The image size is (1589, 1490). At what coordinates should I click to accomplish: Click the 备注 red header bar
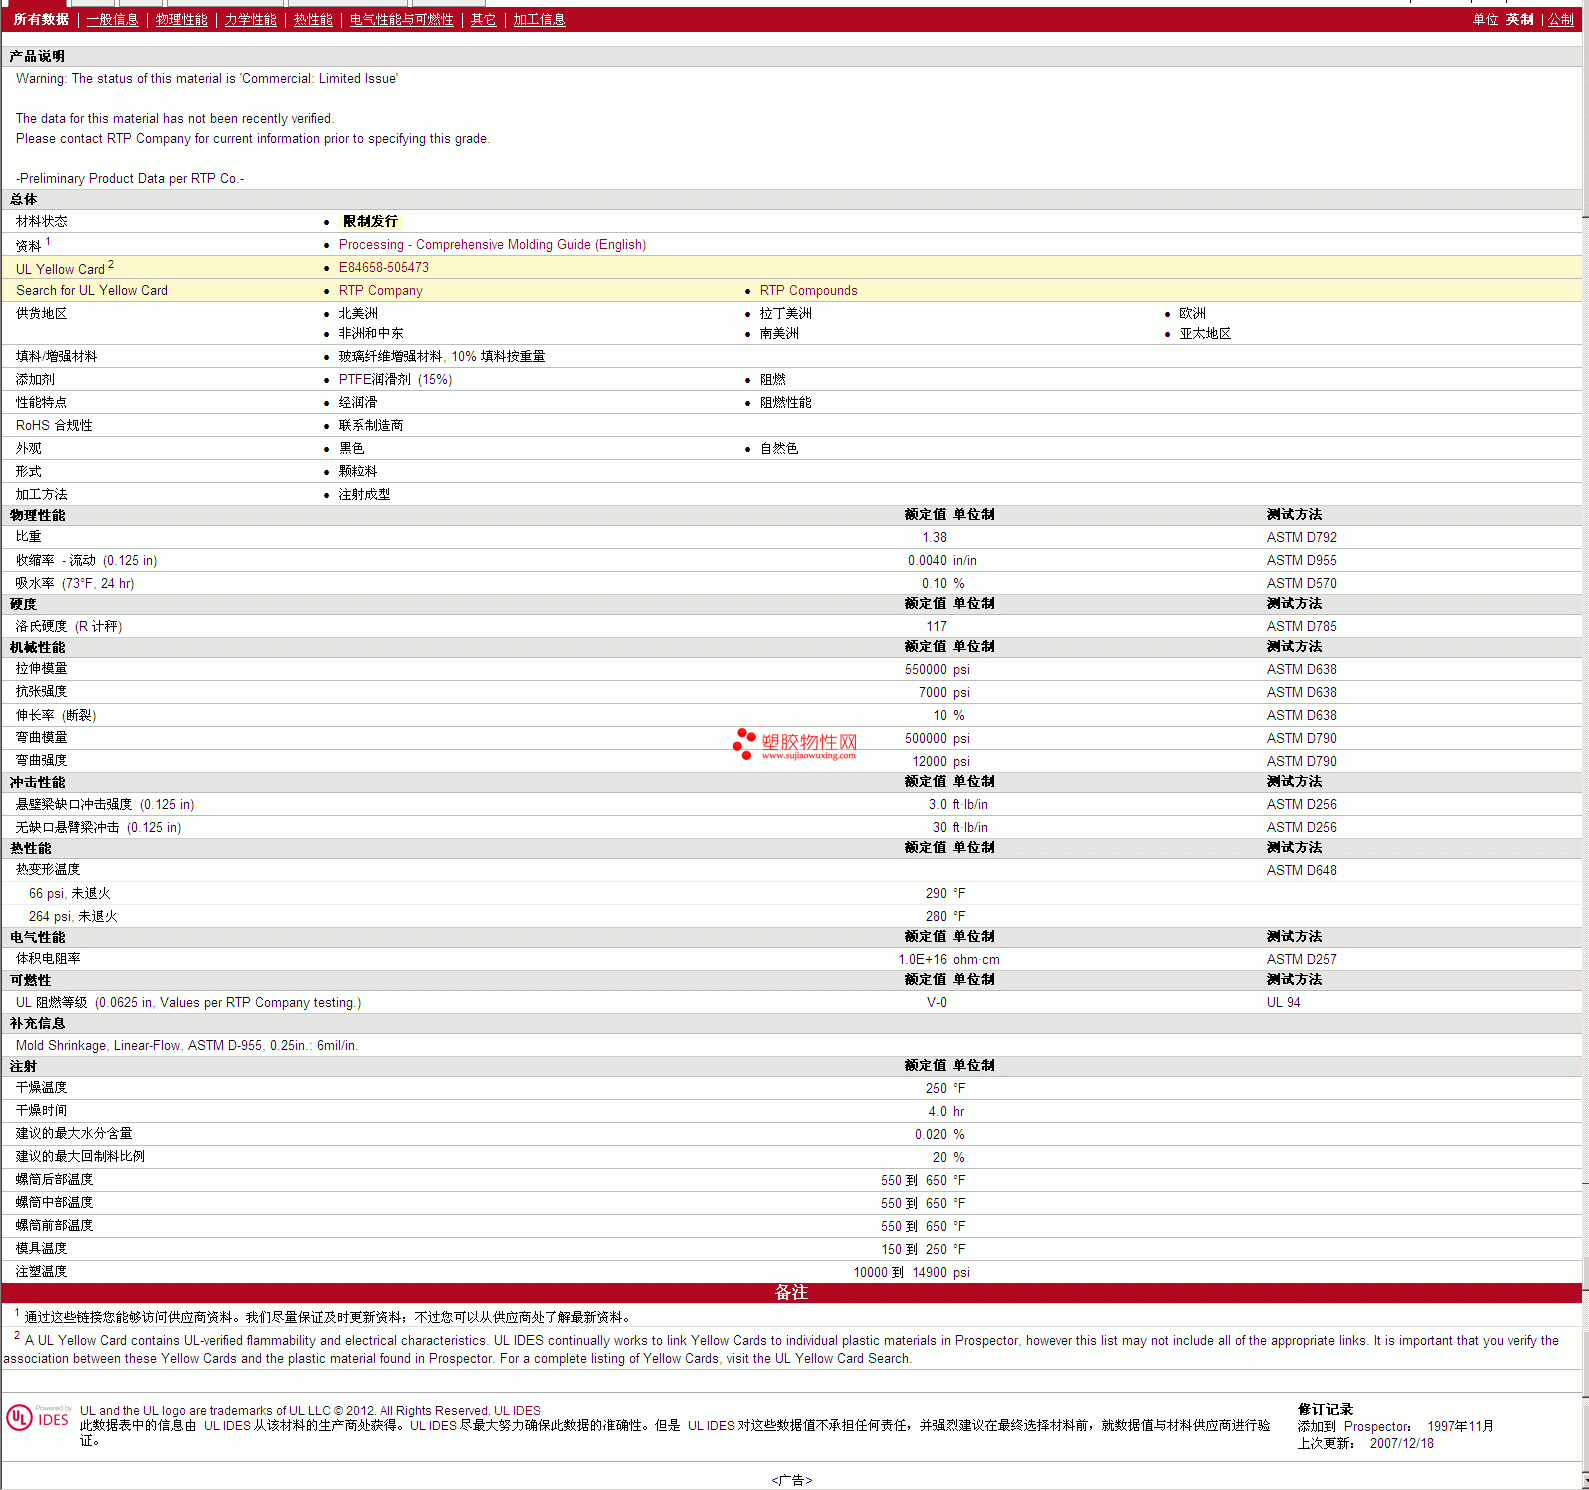click(x=791, y=1293)
